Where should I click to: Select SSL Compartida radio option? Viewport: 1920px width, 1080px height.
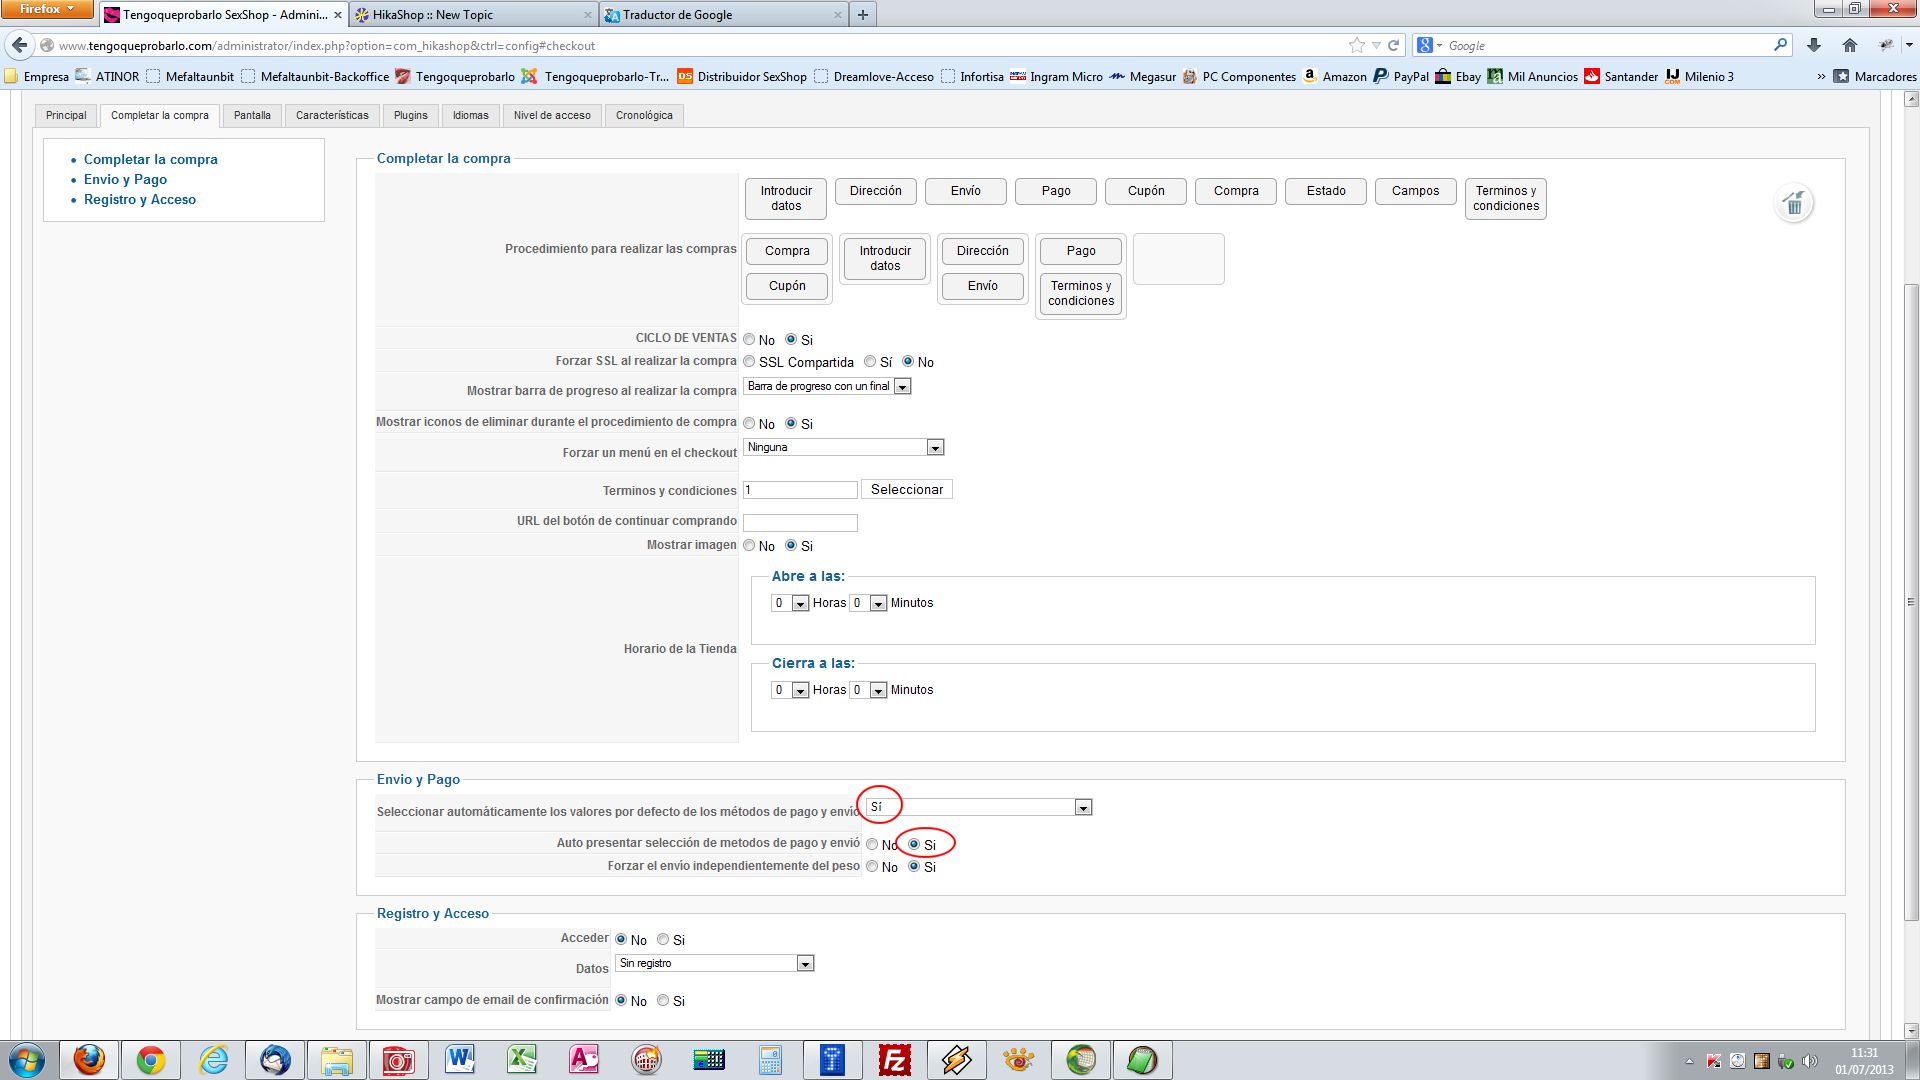(749, 362)
